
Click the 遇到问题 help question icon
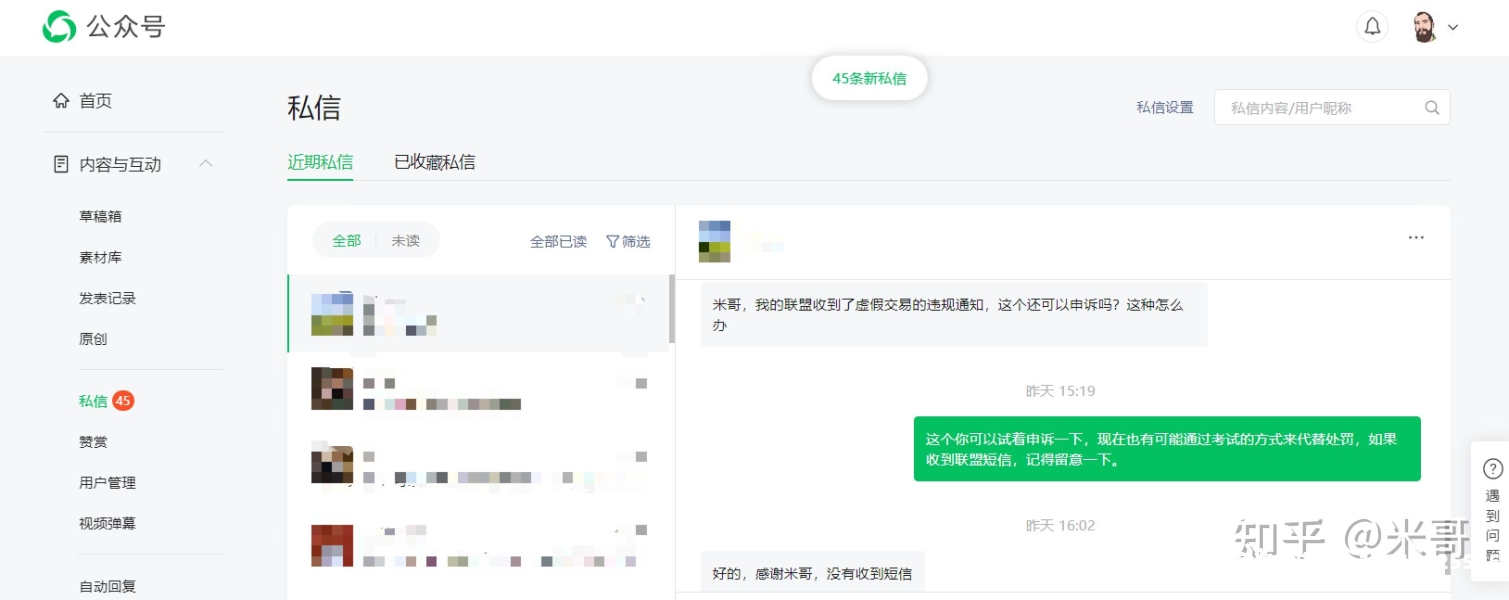point(1492,469)
